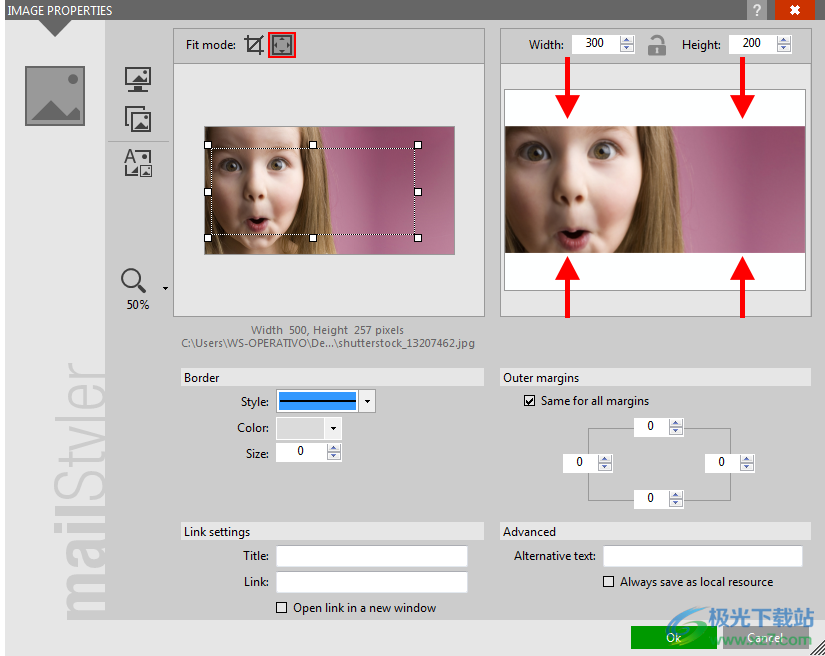The width and height of the screenshot is (825, 656).
Task: Toggle the aspect ratio lock icon
Action: [656, 44]
